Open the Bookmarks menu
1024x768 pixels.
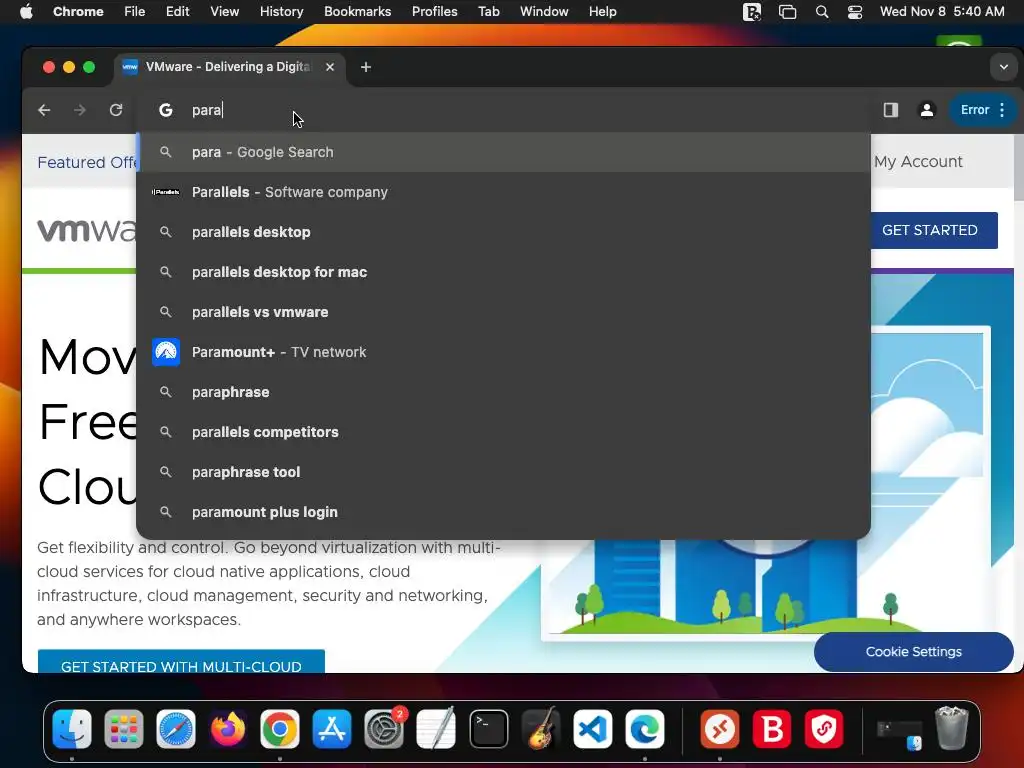(357, 12)
